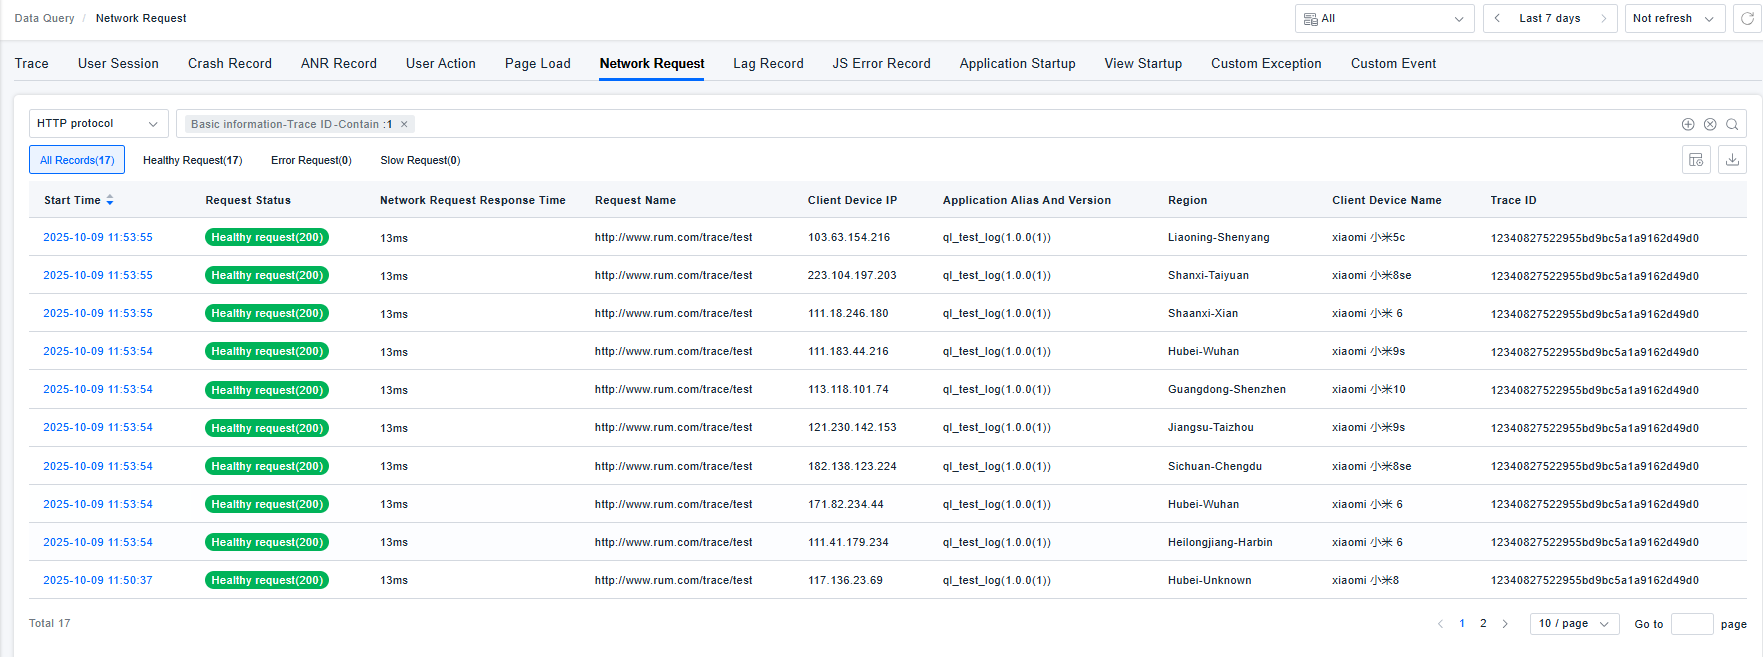
Task: Open the 10 / page size dropdown
Action: tap(1574, 624)
